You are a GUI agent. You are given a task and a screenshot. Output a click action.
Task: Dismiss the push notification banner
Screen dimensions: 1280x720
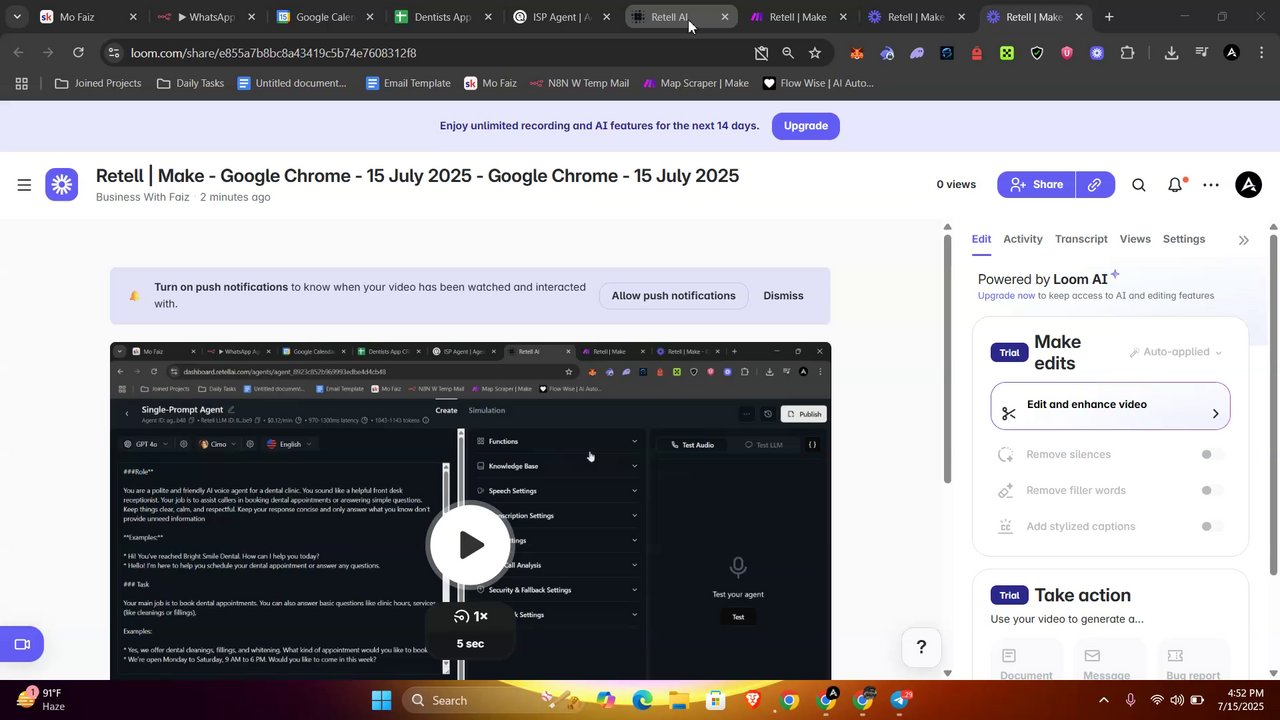(x=783, y=296)
